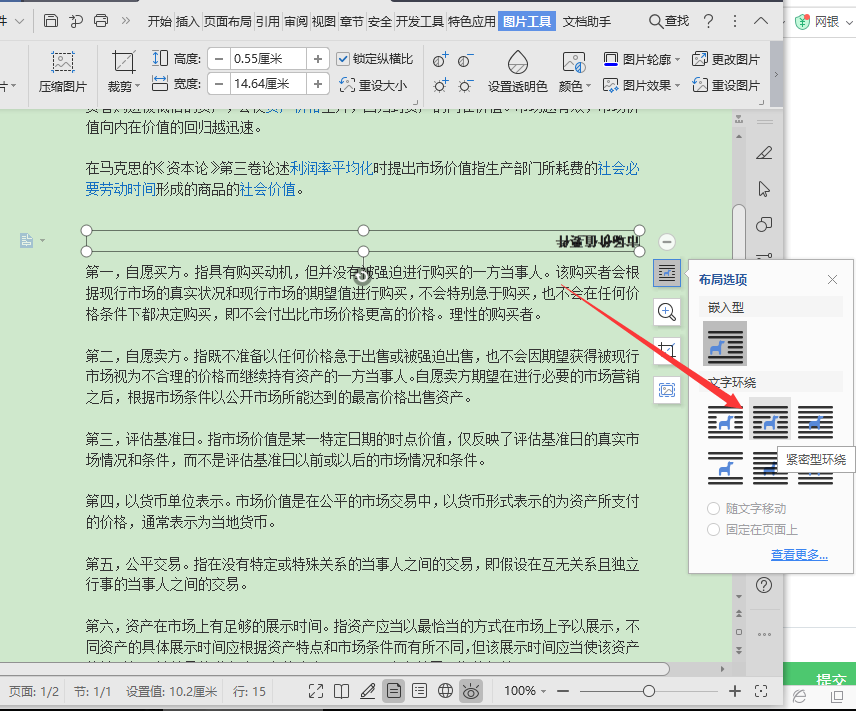Click the zoom in plus button
Screen dimensions: 856x711
735,691
